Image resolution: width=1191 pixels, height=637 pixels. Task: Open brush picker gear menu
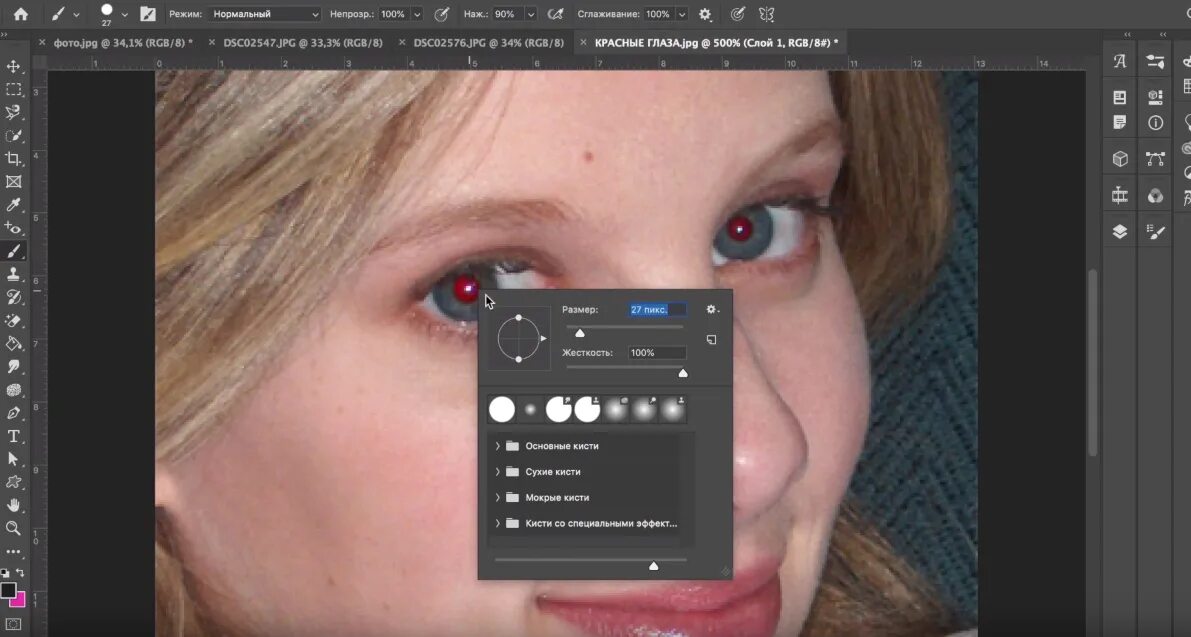click(712, 309)
